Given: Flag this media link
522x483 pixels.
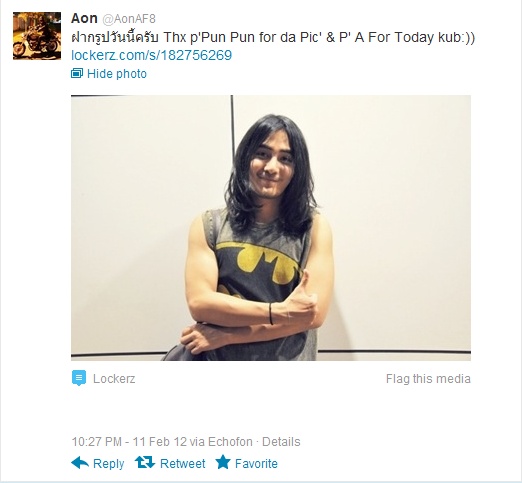Looking at the screenshot, I should 428,379.
